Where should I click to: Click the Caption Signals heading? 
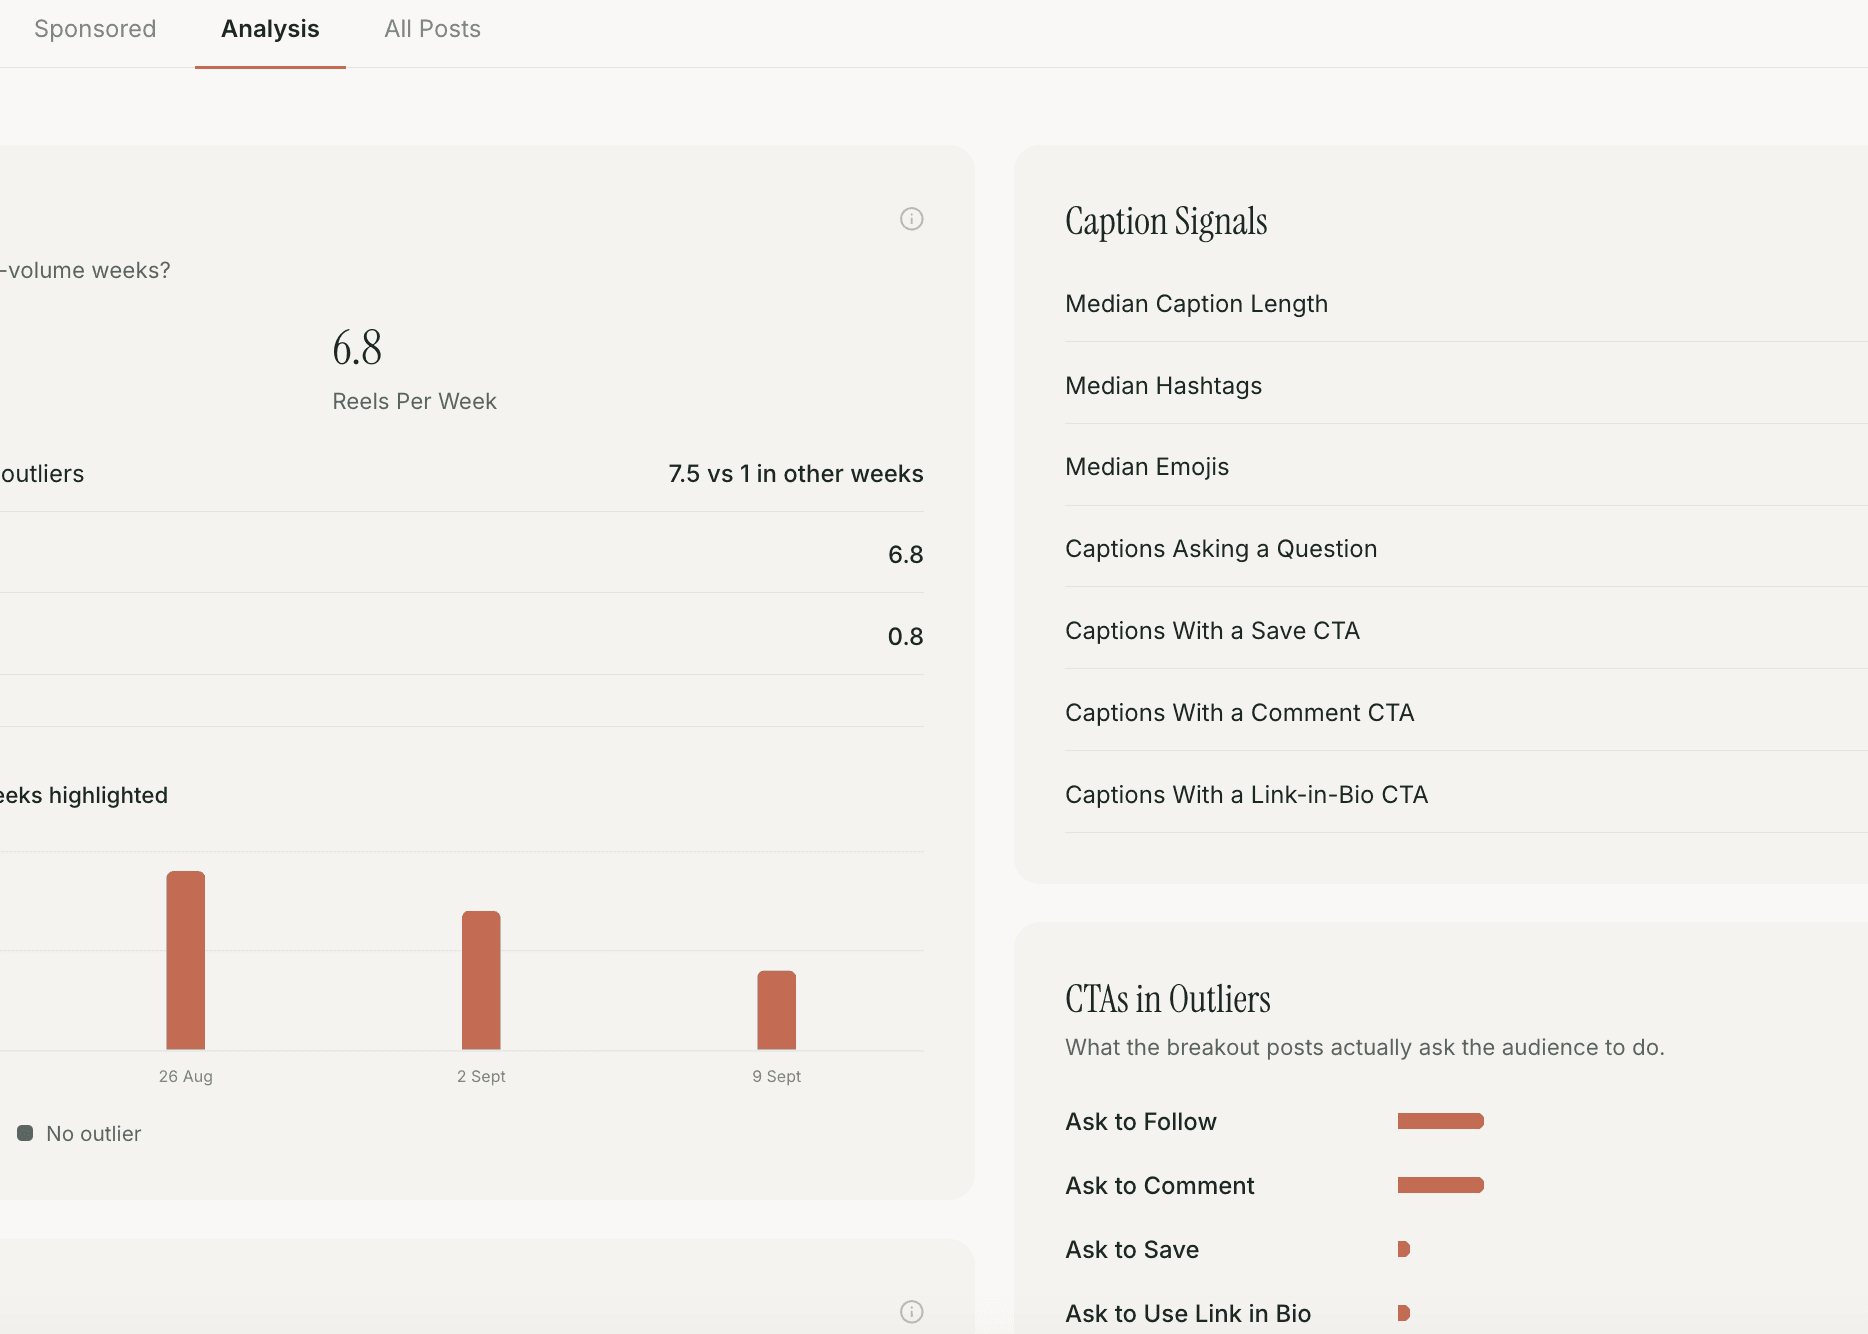coord(1166,221)
